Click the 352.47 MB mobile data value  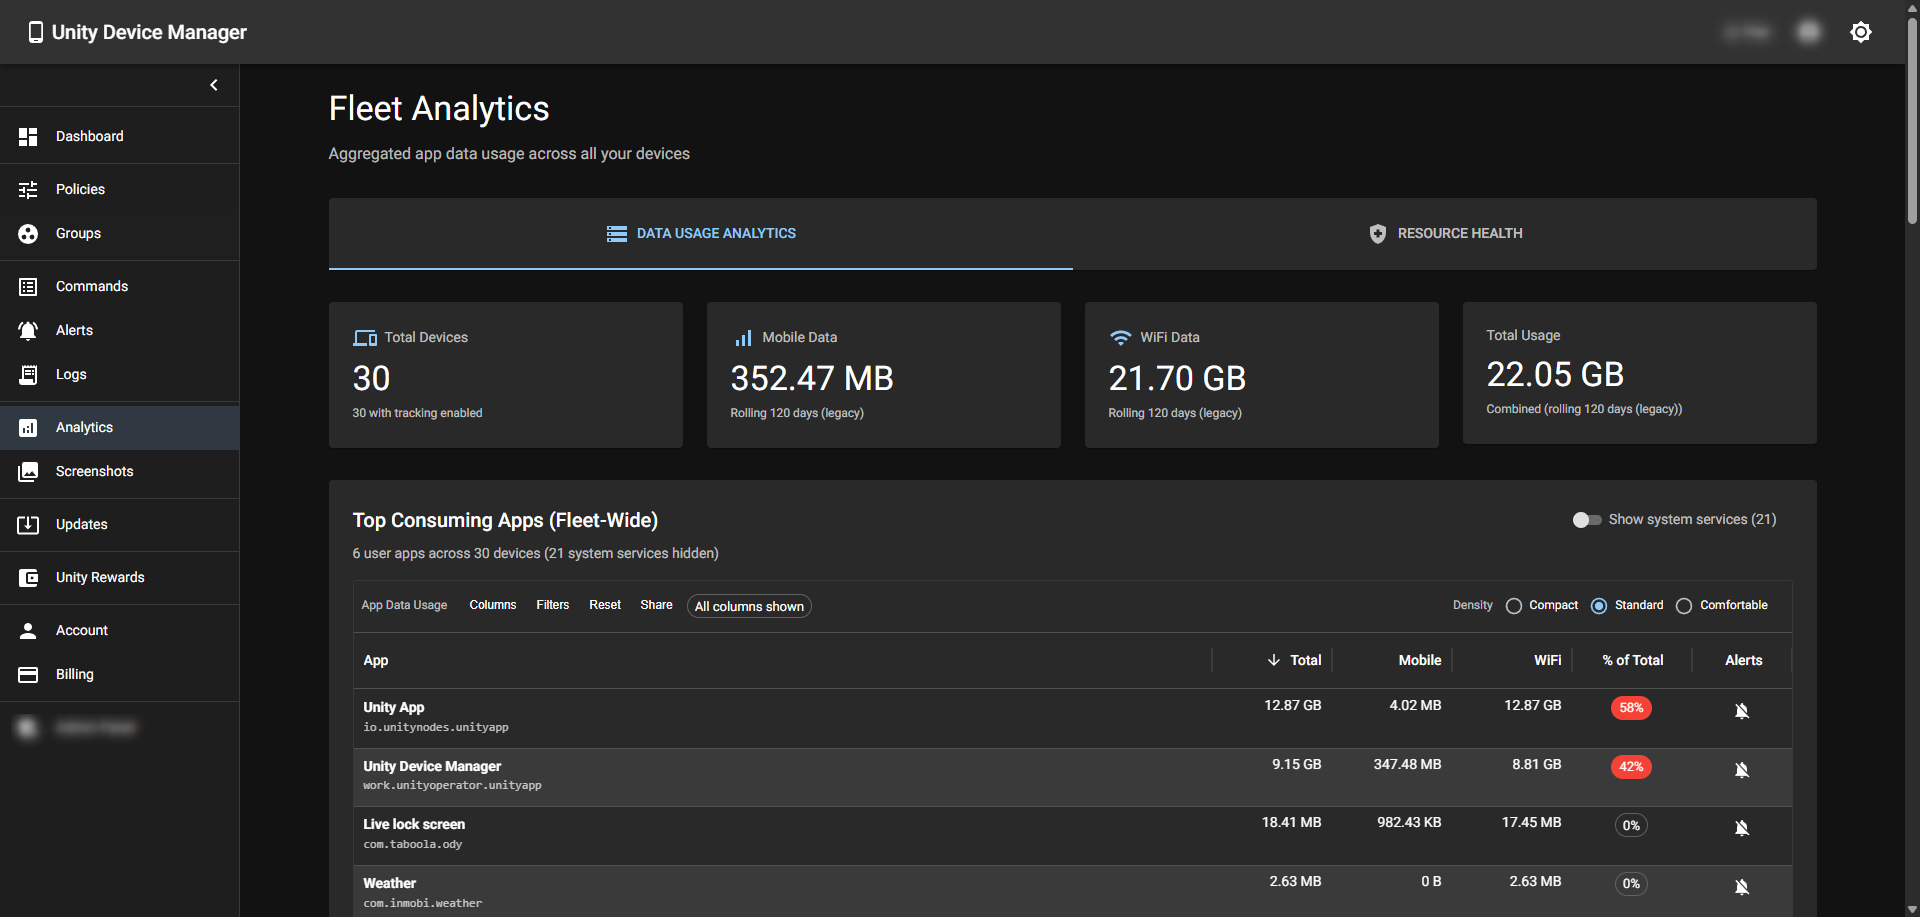(812, 378)
